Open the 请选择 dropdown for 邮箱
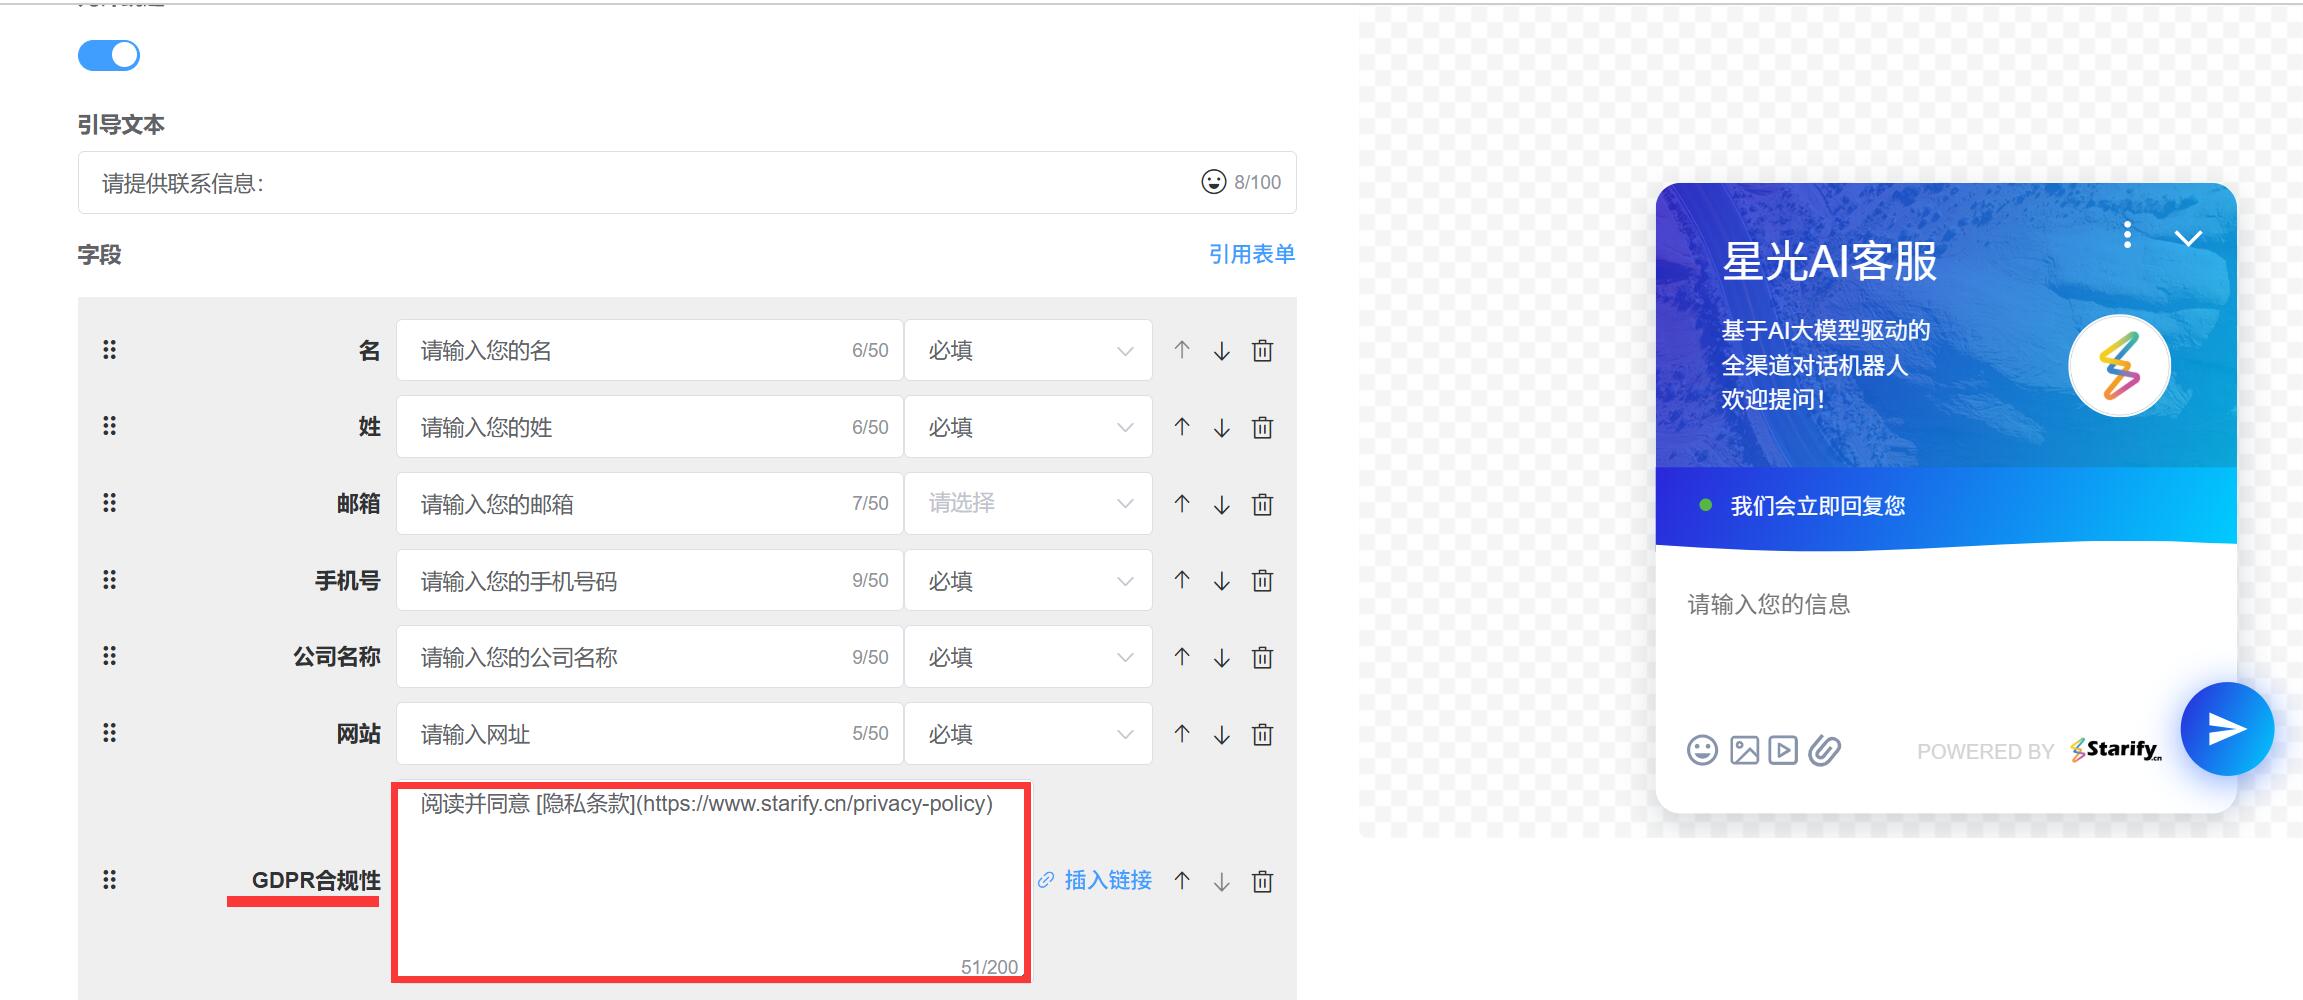The width and height of the screenshot is (2303, 1000). point(1028,504)
